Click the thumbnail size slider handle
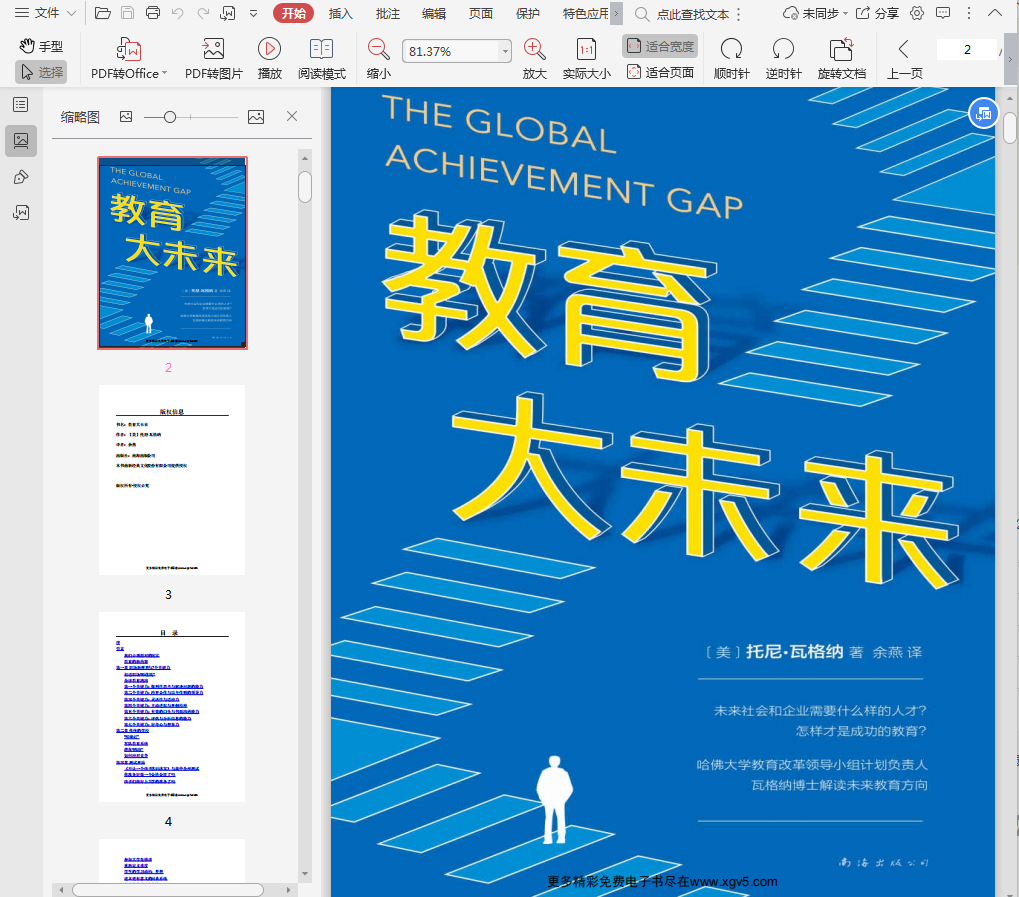 [170, 117]
